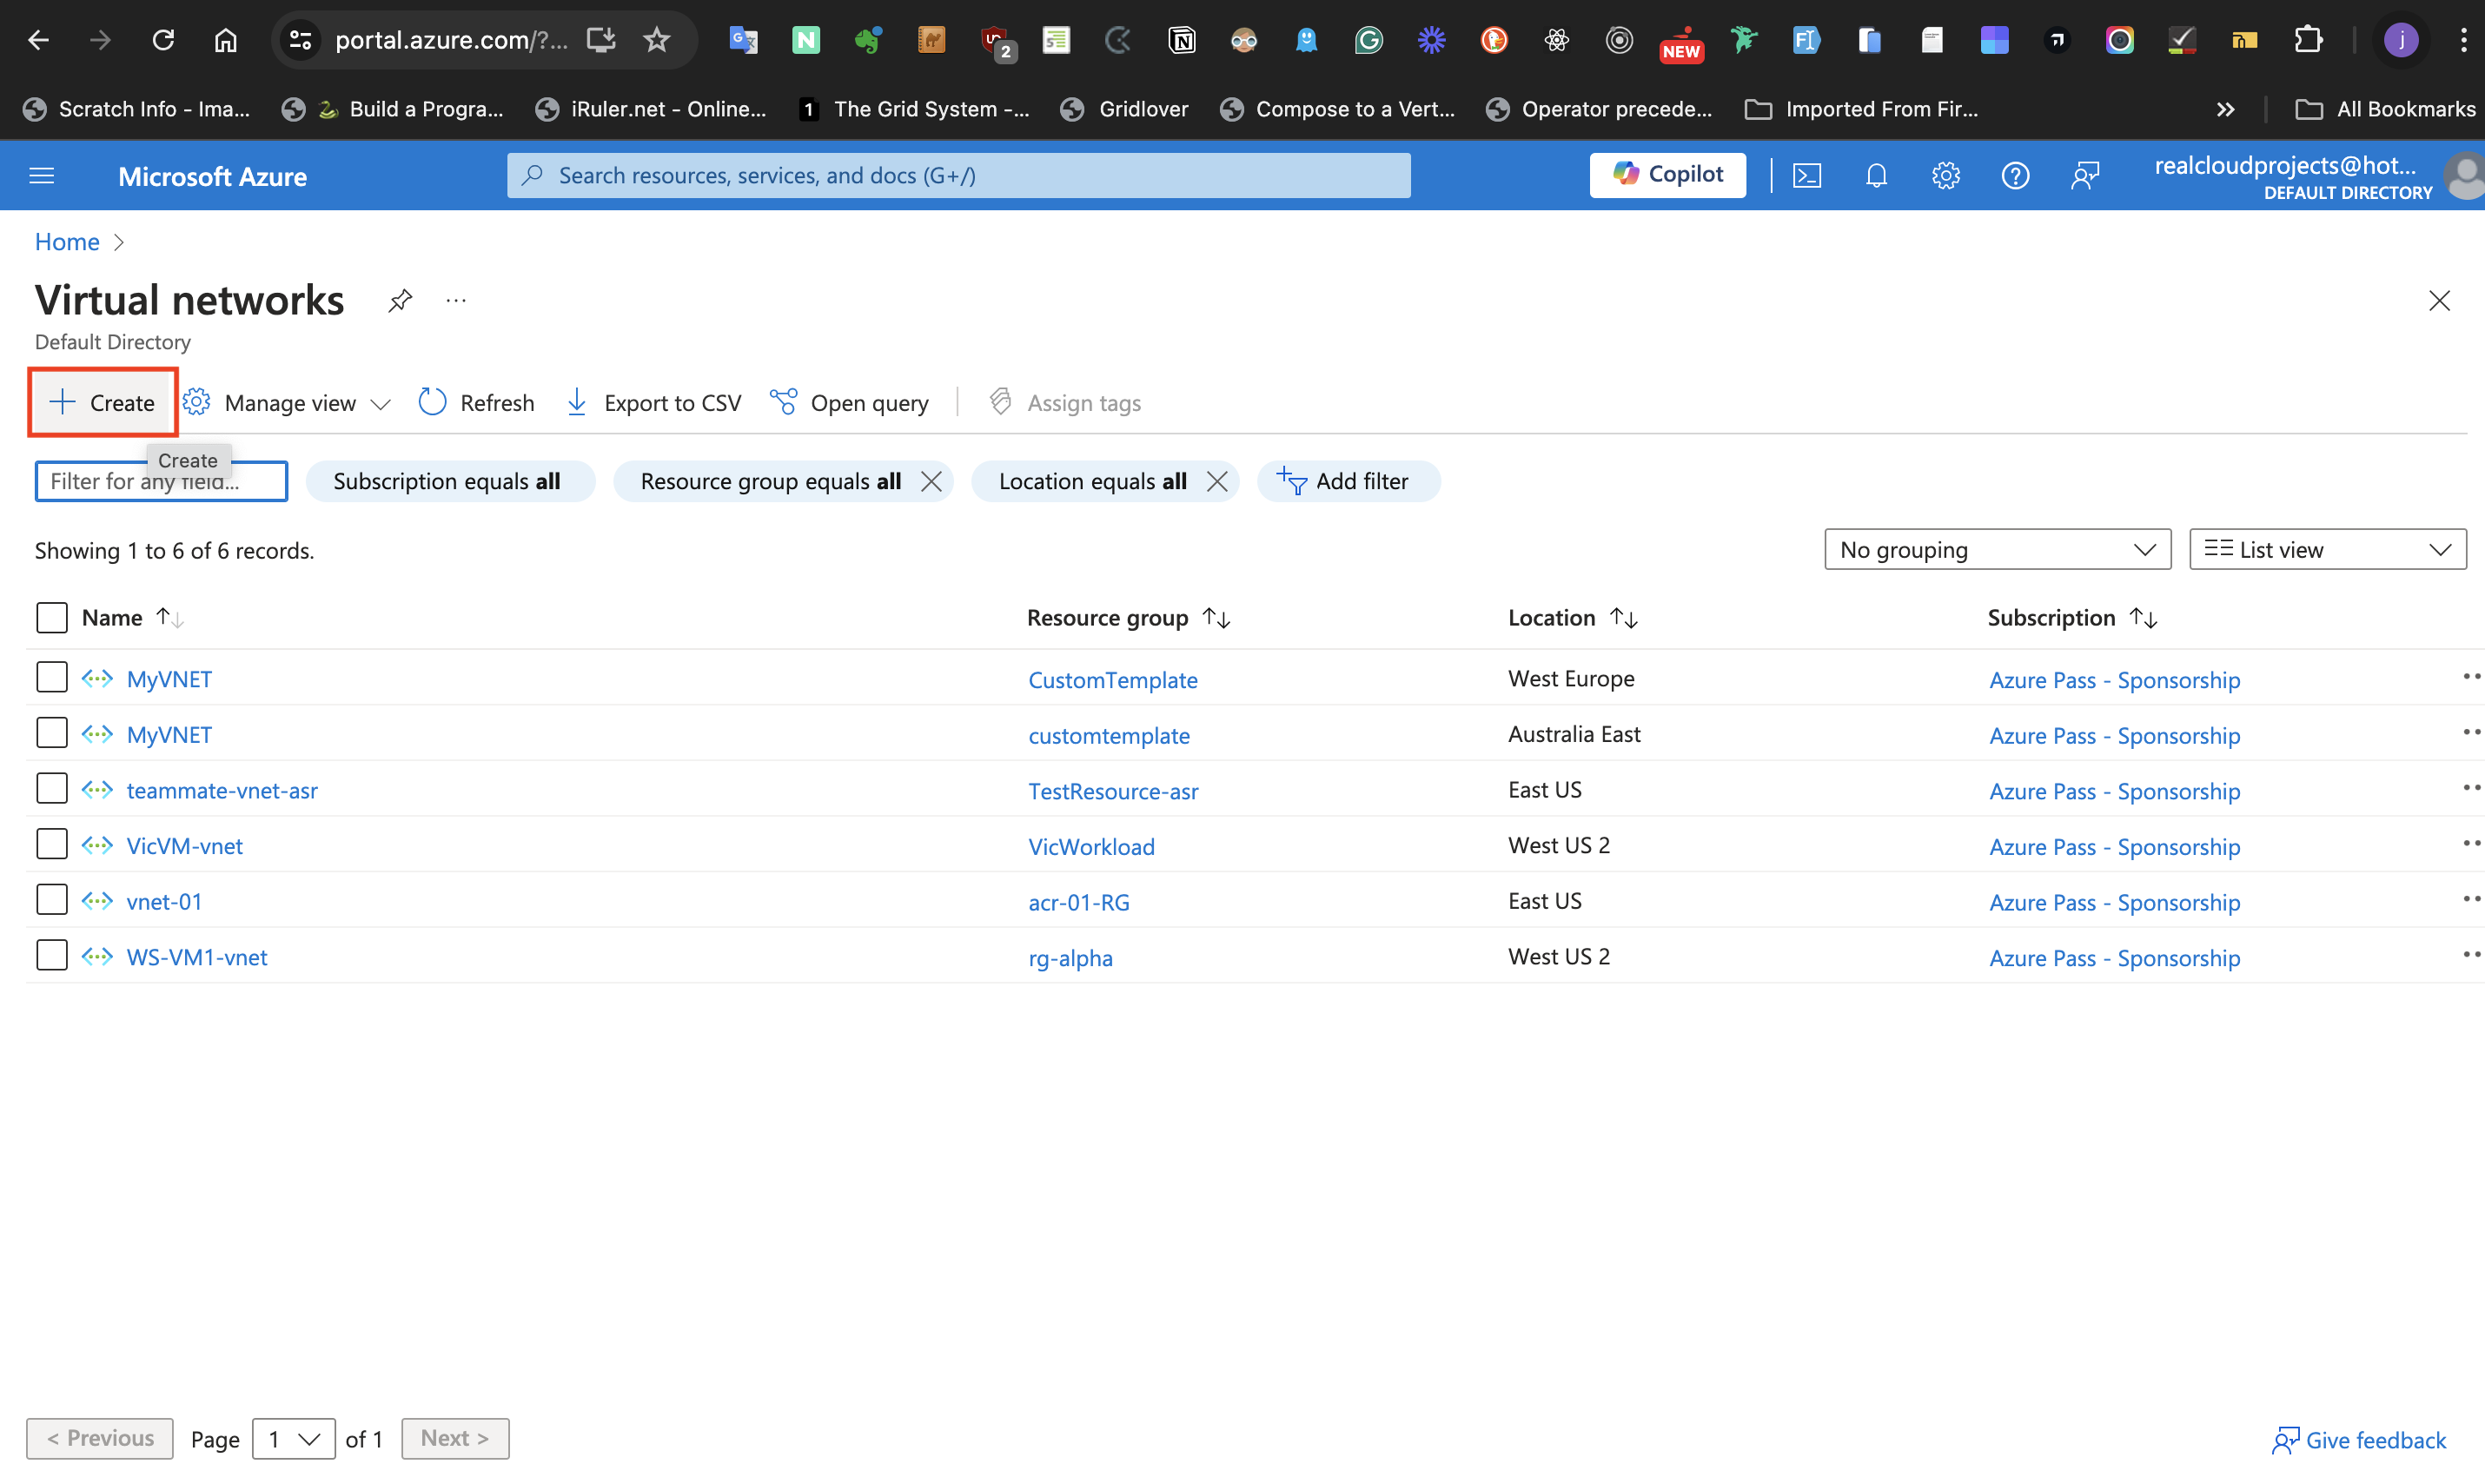Image resolution: width=2485 pixels, height=1484 pixels.
Task: Click the Open query command
Action: pos(849,402)
